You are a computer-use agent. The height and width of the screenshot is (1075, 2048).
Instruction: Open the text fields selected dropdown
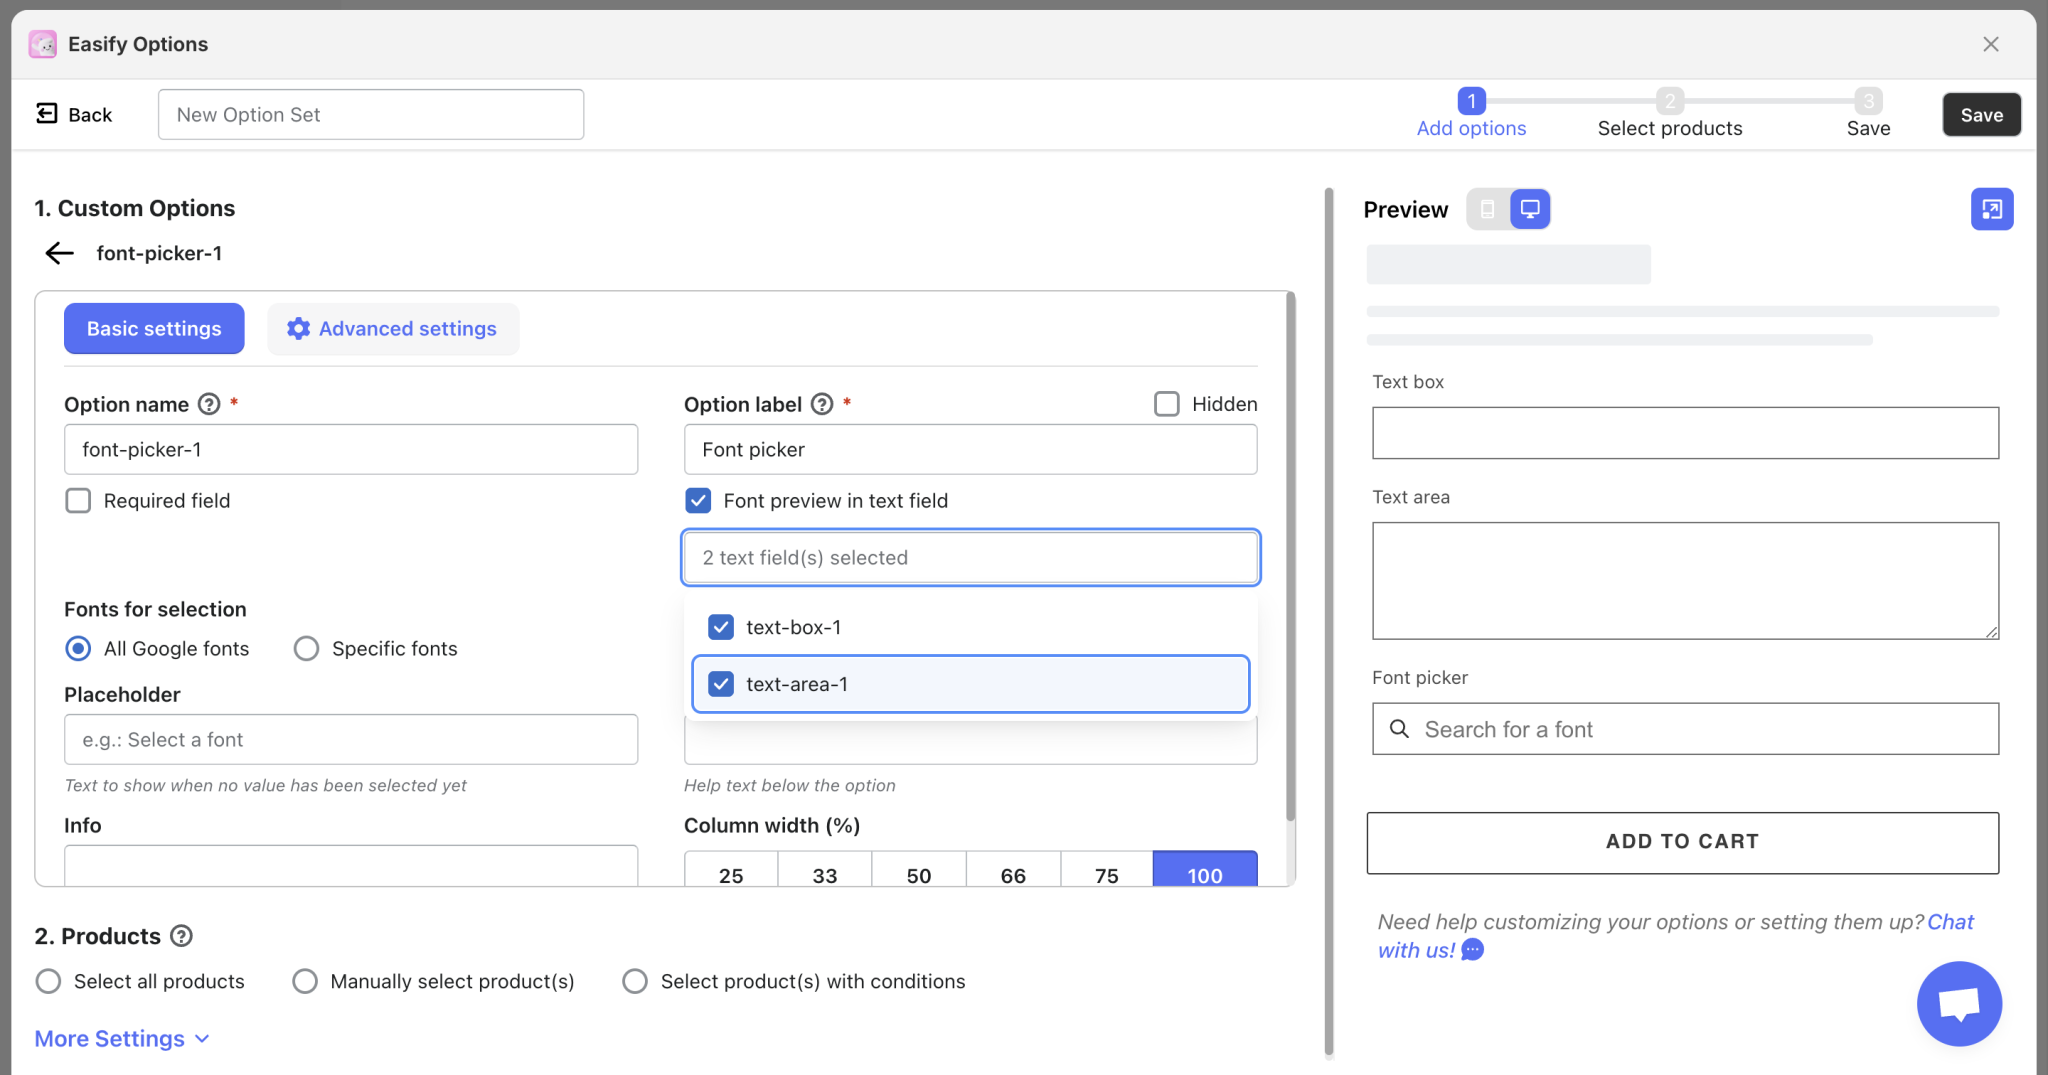click(x=970, y=558)
